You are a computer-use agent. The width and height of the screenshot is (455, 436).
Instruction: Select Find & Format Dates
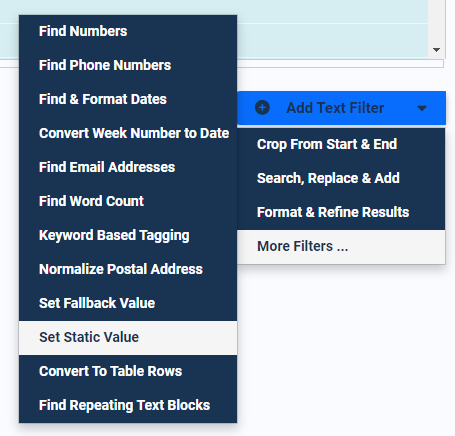[128, 99]
